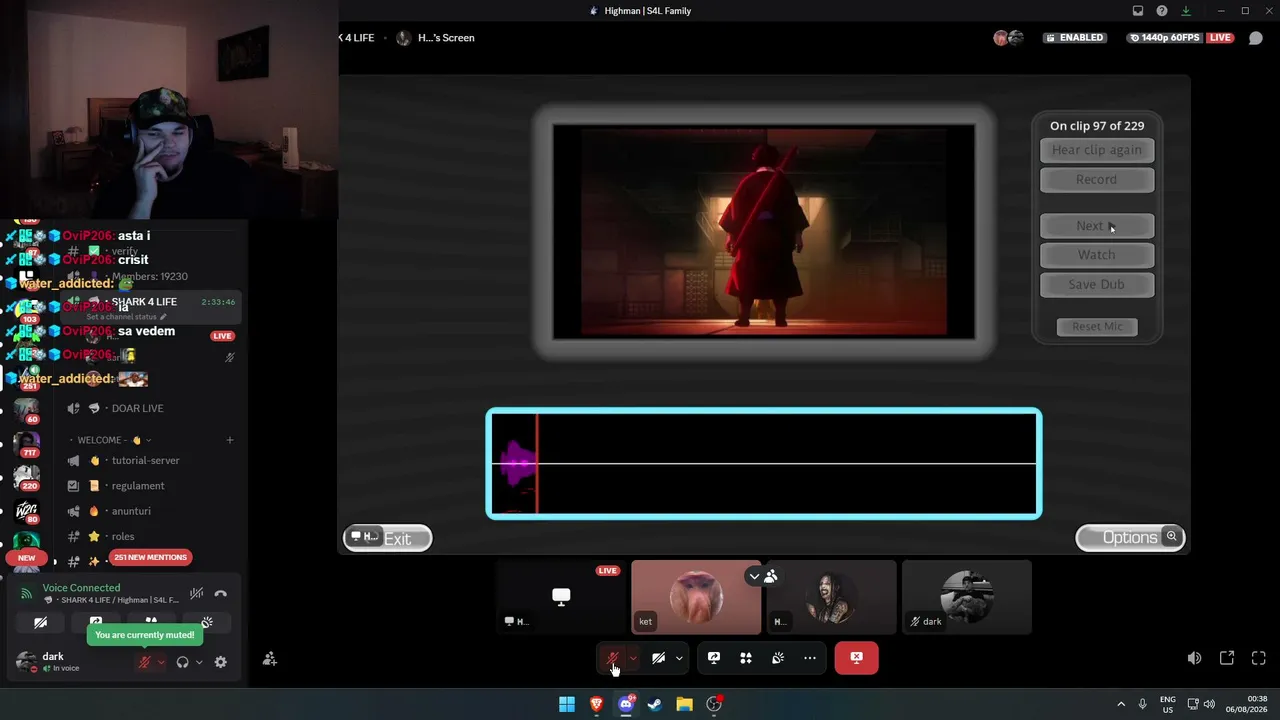The width and height of the screenshot is (1280, 720).
Task: Click the Record button in dubbing app
Action: coord(1097,180)
